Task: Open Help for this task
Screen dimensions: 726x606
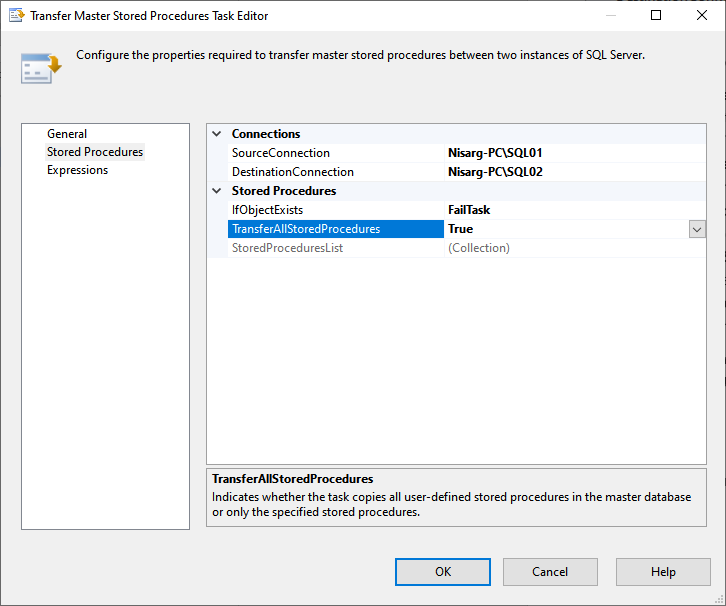Action: pyautogui.click(x=663, y=572)
